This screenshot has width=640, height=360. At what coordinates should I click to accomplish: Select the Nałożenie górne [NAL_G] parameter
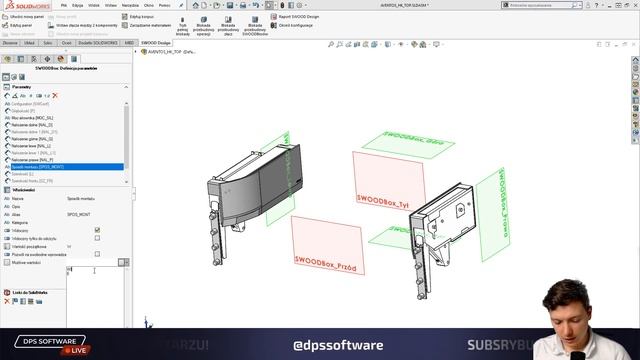point(32,139)
